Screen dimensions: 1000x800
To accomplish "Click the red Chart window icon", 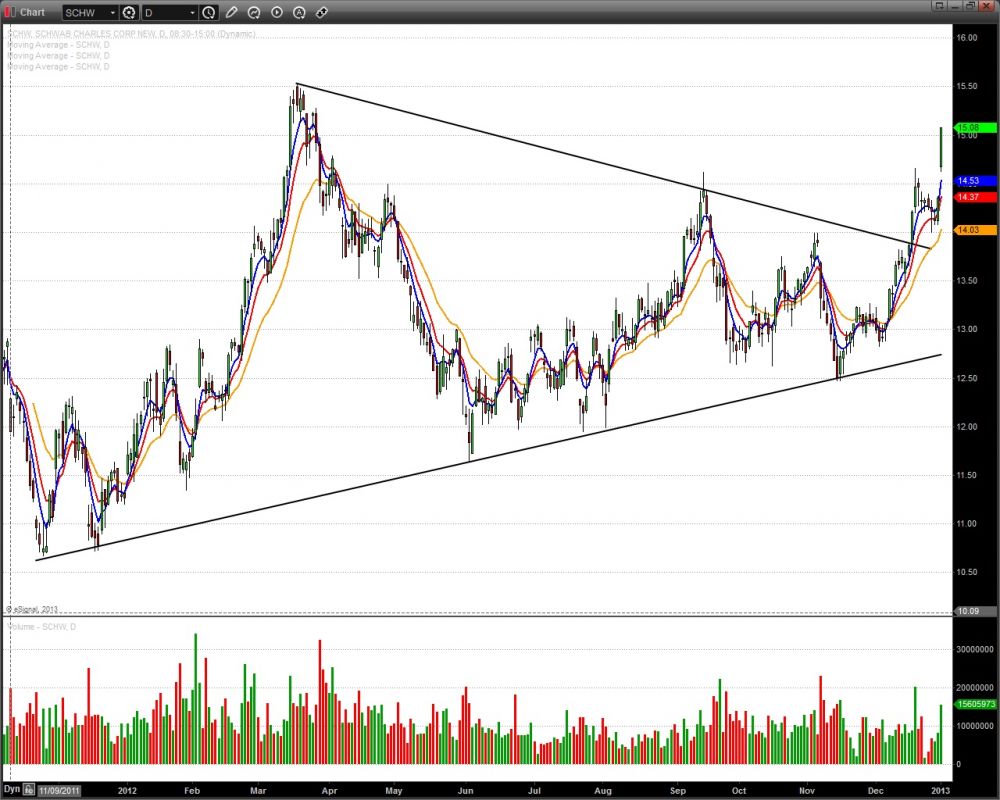I will tap(10, 12).
